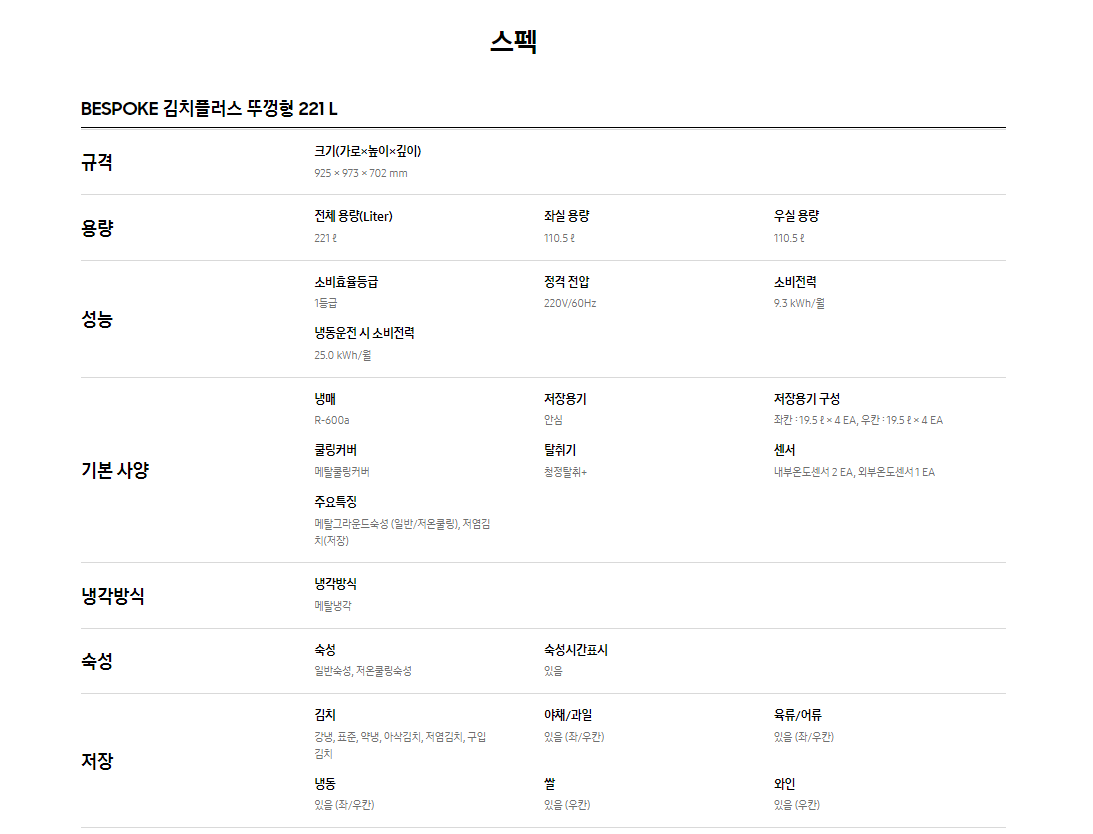This screenshot has width=1093, height=834.
Task: Click the 탈취기 label
Action: point(560,450)
